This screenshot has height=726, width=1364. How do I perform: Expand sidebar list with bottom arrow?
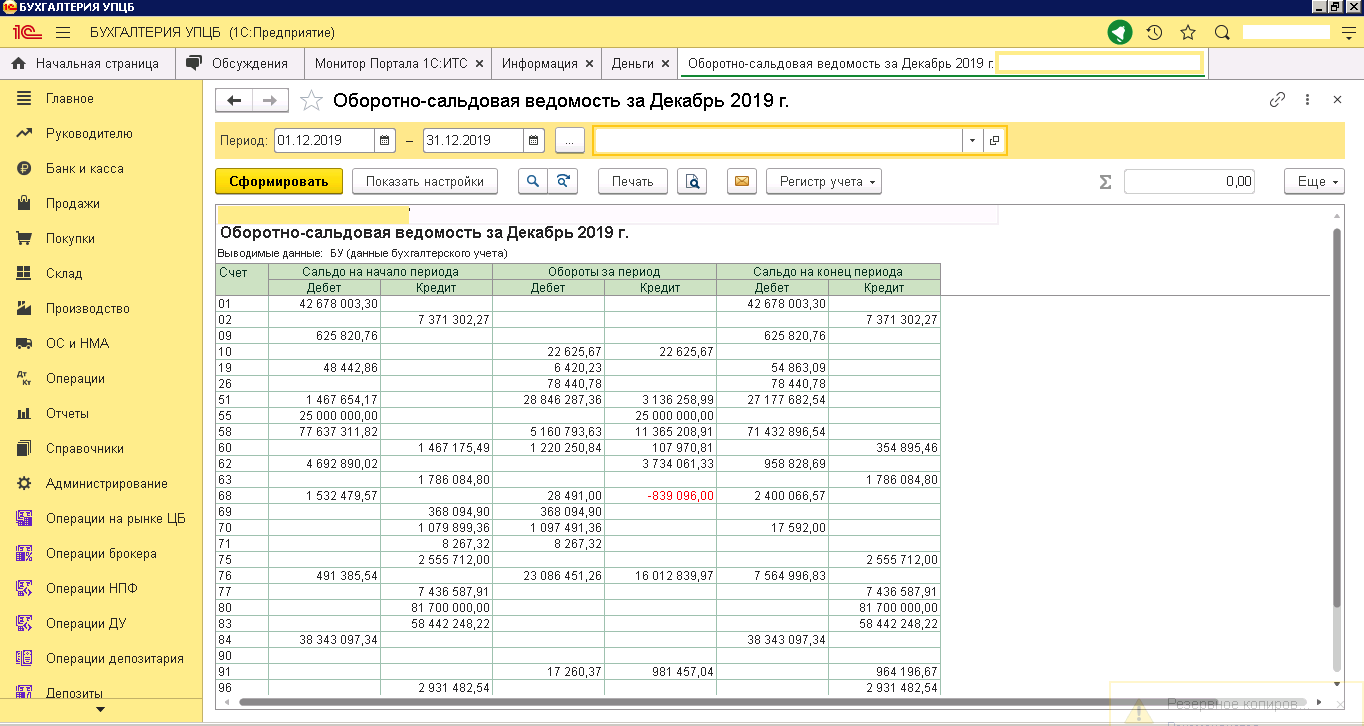coord(100,710)
